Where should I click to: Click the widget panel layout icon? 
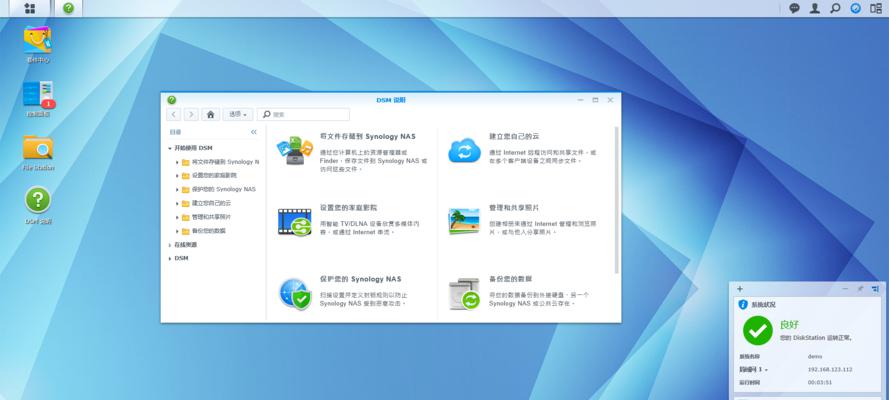[x=875, y=289]
